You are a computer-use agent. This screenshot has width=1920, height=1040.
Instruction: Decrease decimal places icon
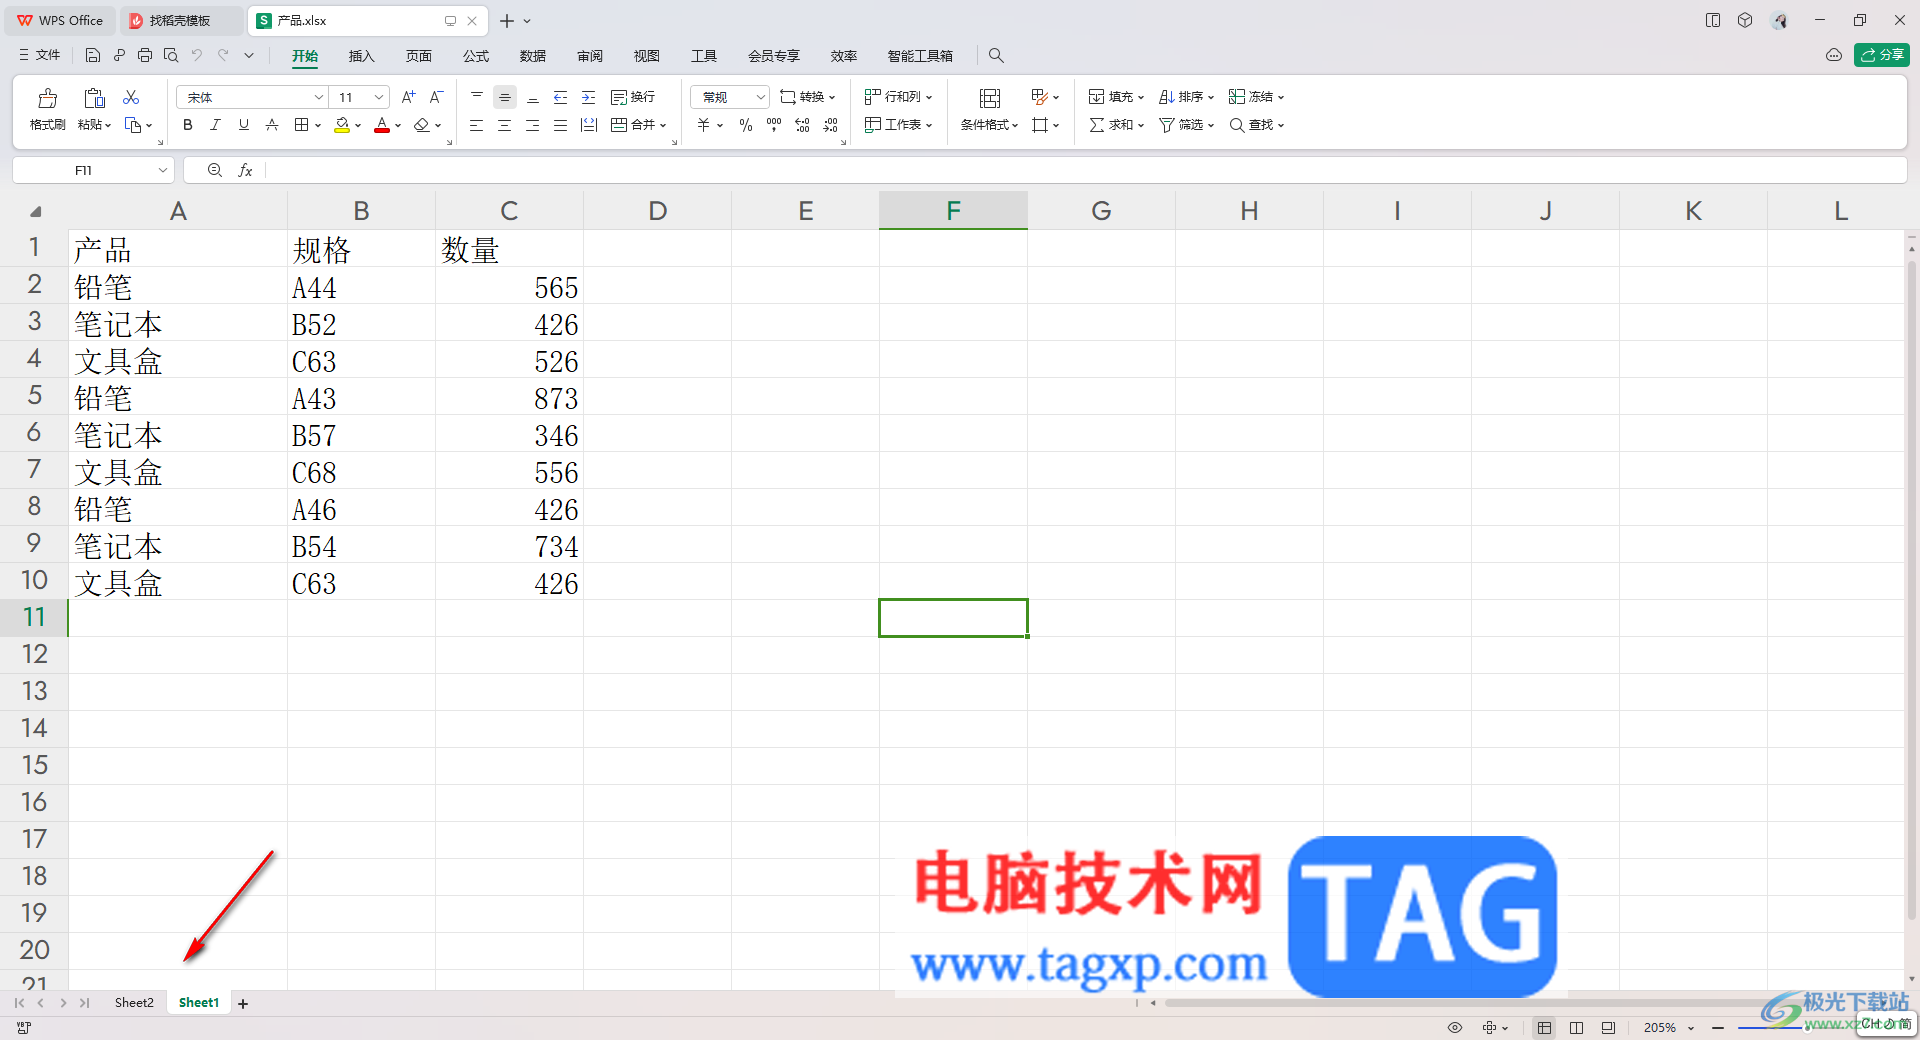pos(831,125)
